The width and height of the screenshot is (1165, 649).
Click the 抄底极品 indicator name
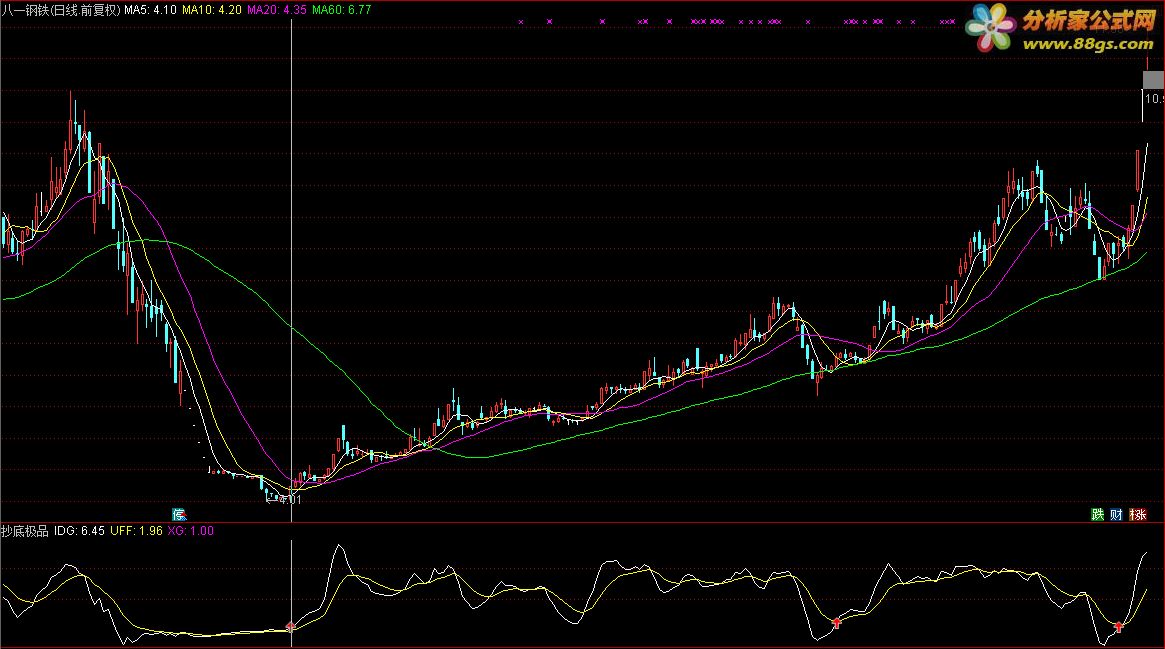coord(25,531)
